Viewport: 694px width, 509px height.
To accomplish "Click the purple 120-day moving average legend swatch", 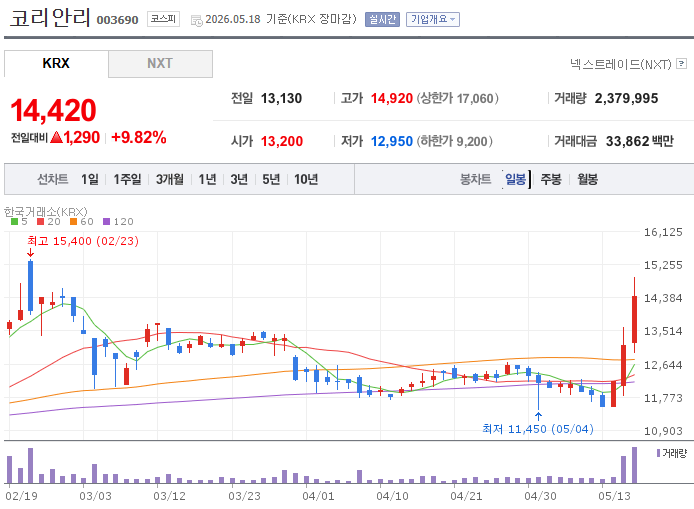I will [x=106, y=221].
